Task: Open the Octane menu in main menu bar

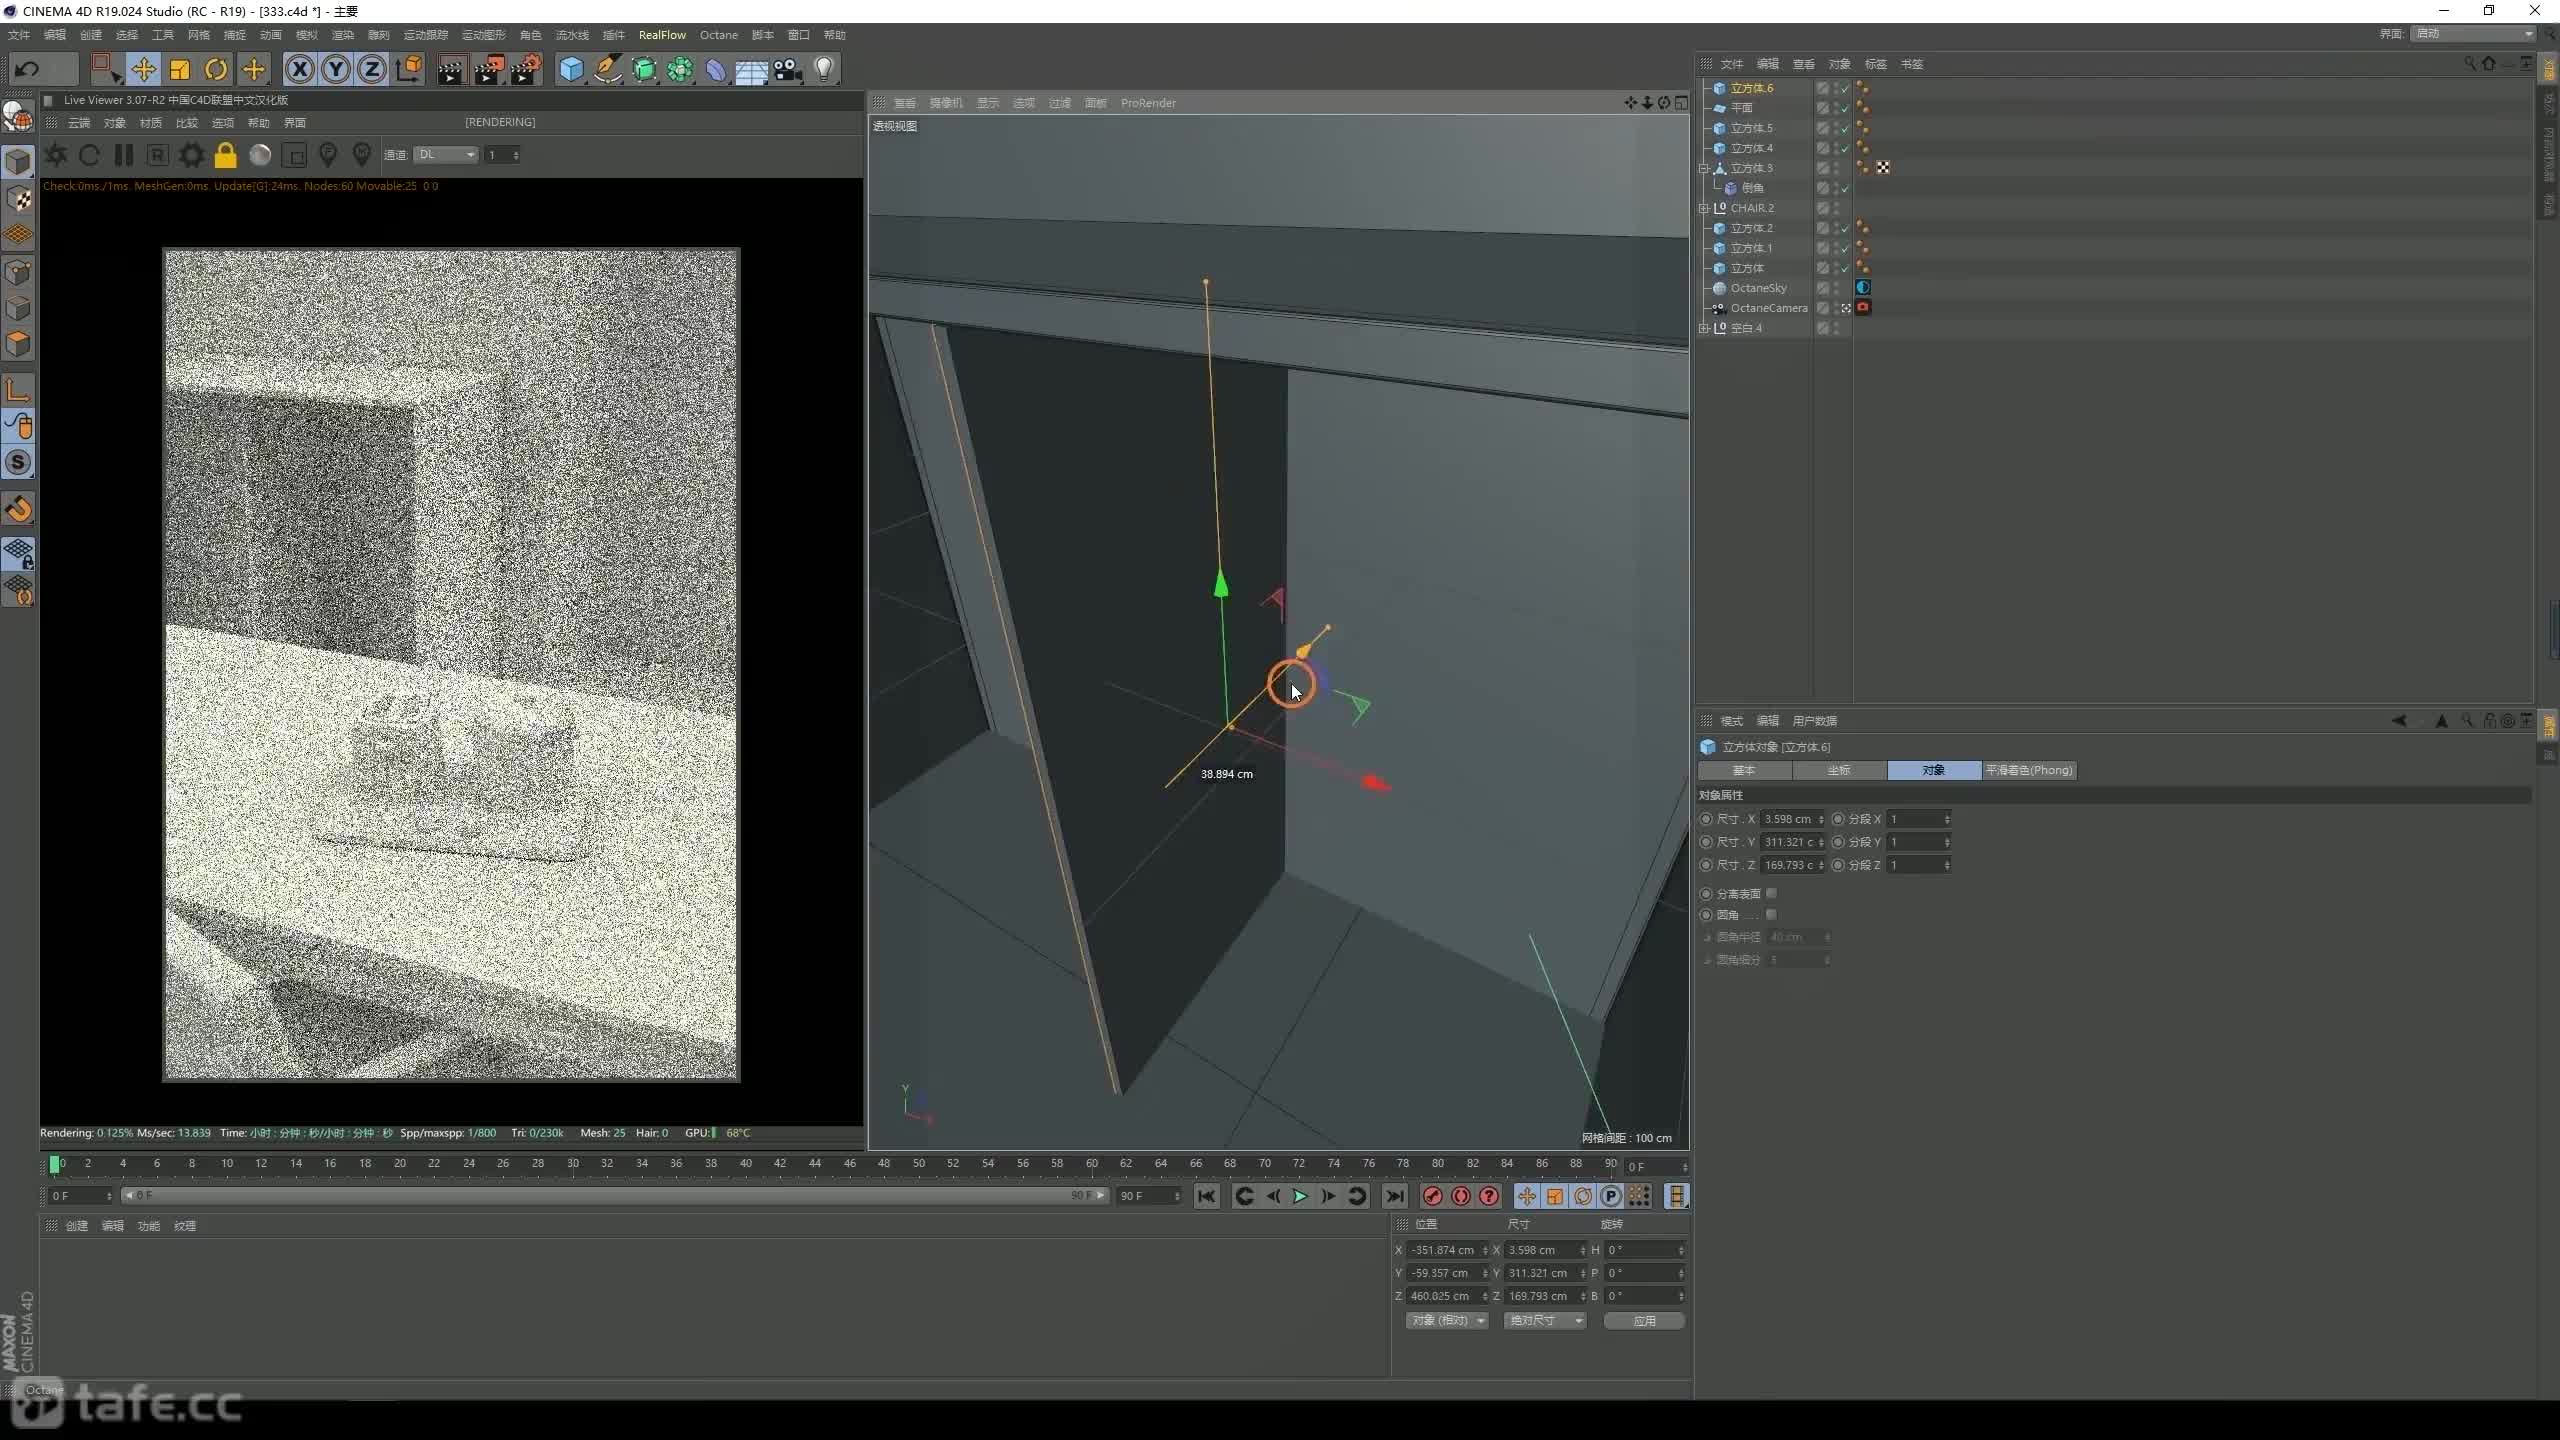Action: point(718,35)
